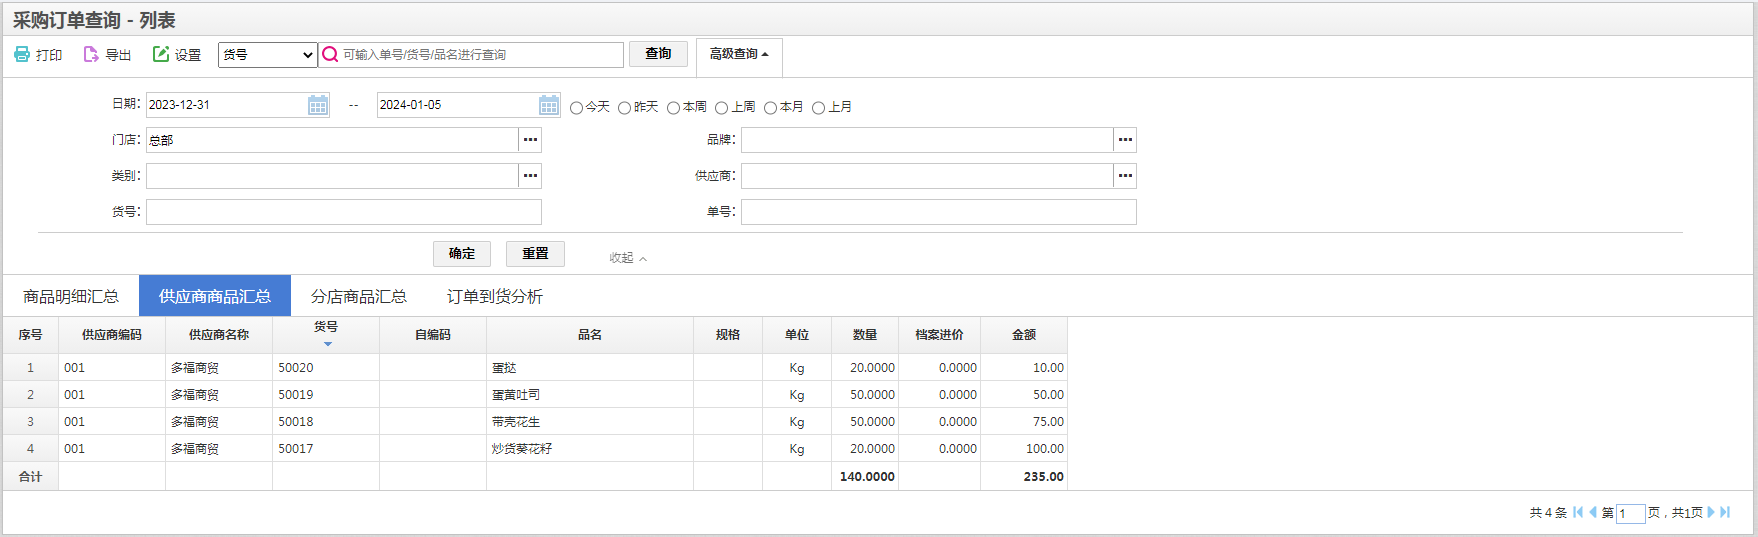This screenshot has width=1758, height=537.
Task: Click 单位 column header
Action: coord(797,335)
